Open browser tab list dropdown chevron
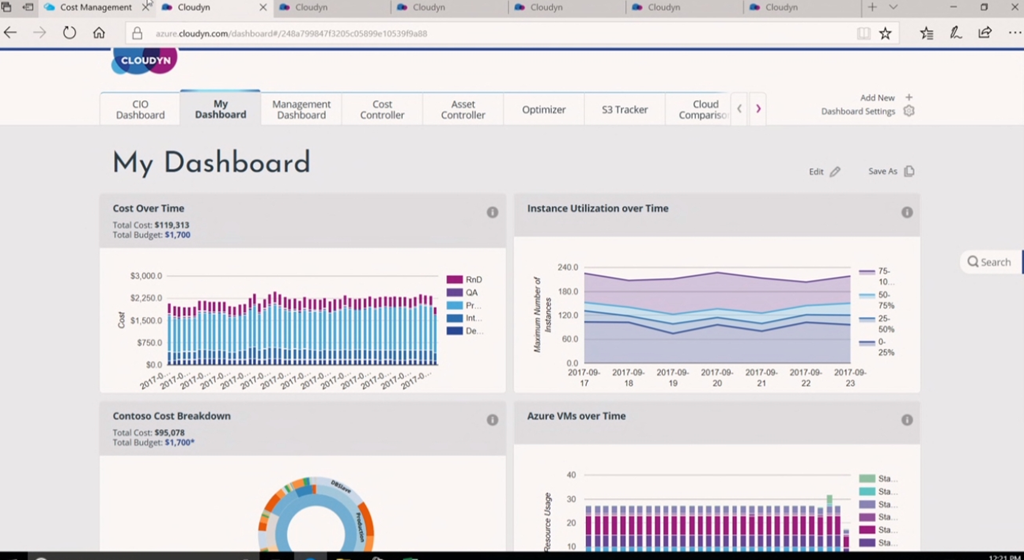This screenshot has height=560, width=1024. 893,7
